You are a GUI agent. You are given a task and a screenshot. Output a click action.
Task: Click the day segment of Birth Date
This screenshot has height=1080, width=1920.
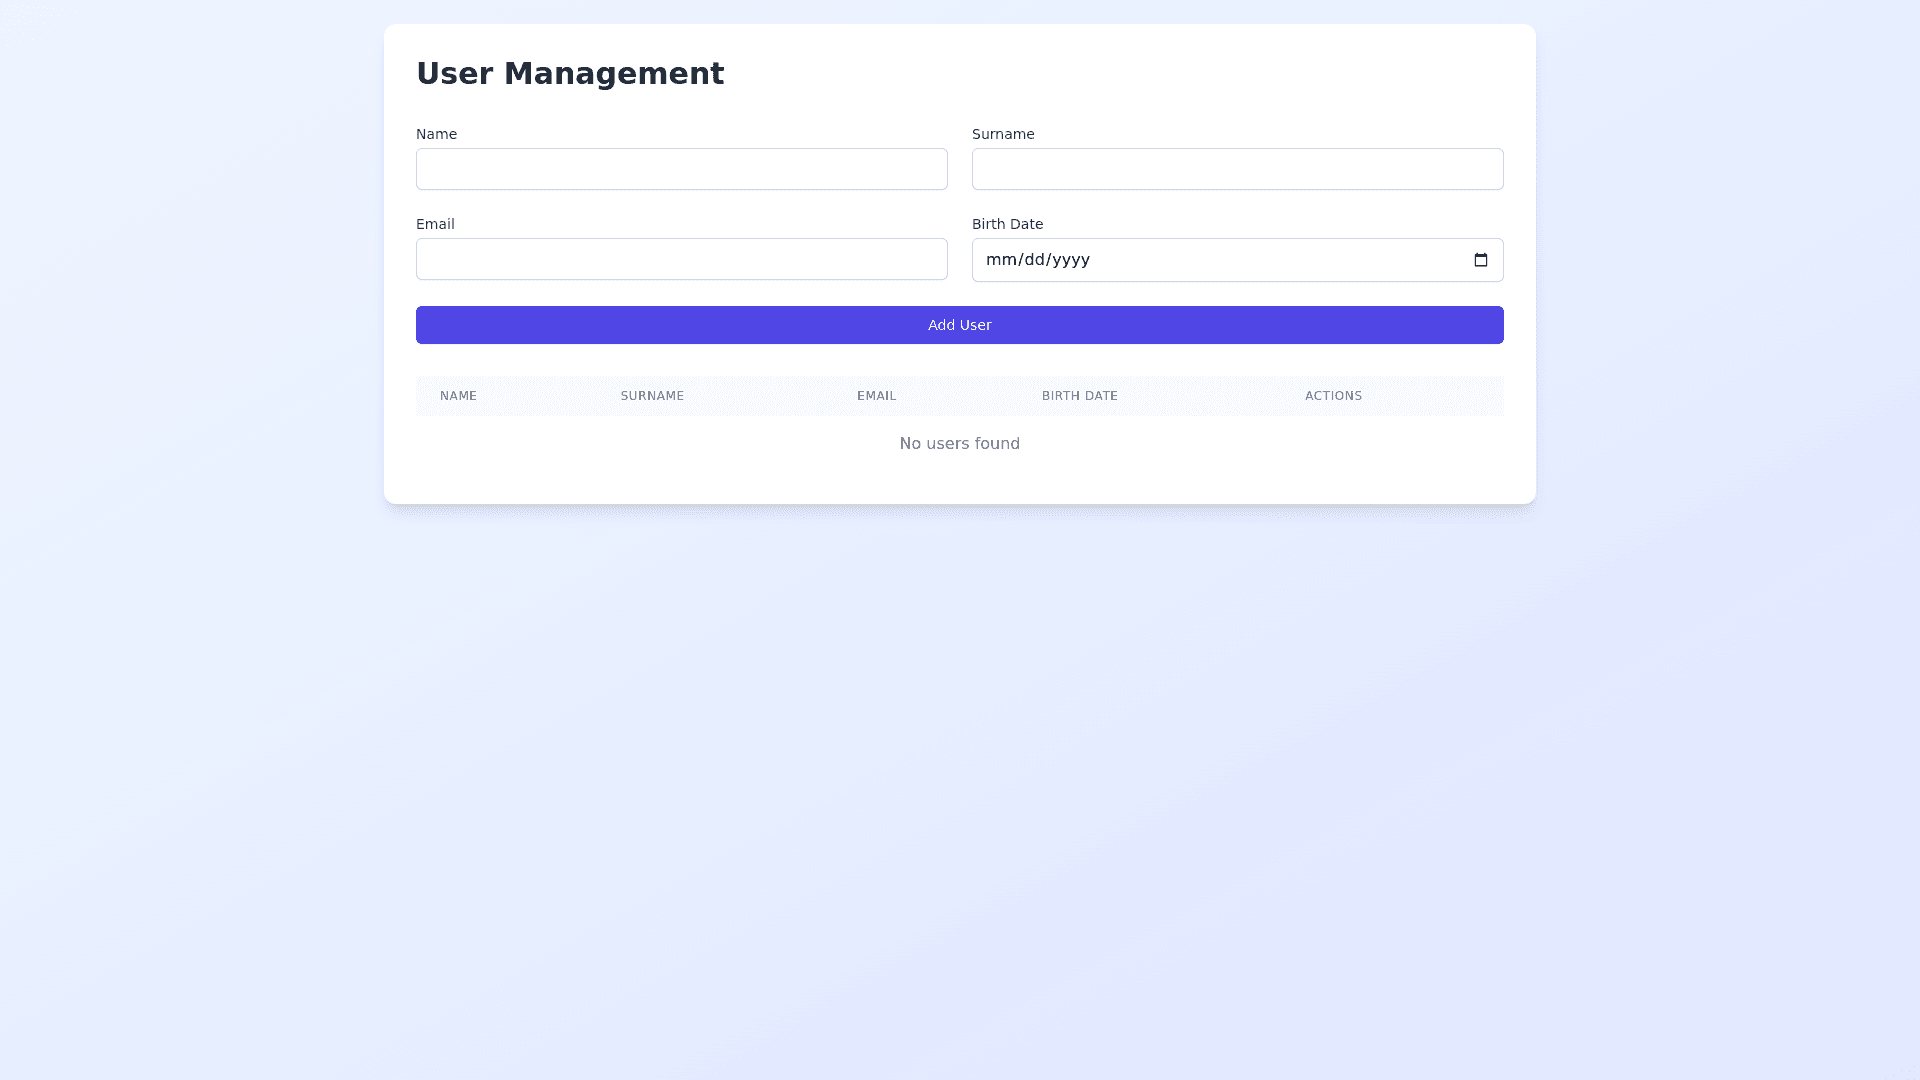coord(1034,260)
